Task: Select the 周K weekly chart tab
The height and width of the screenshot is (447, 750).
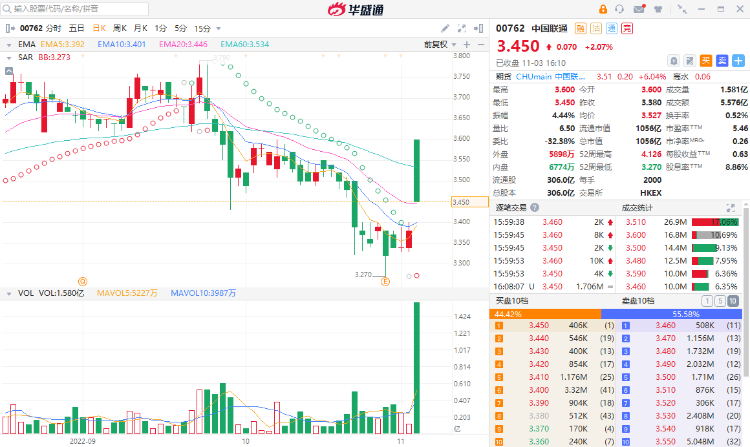Action: point(120,28)
